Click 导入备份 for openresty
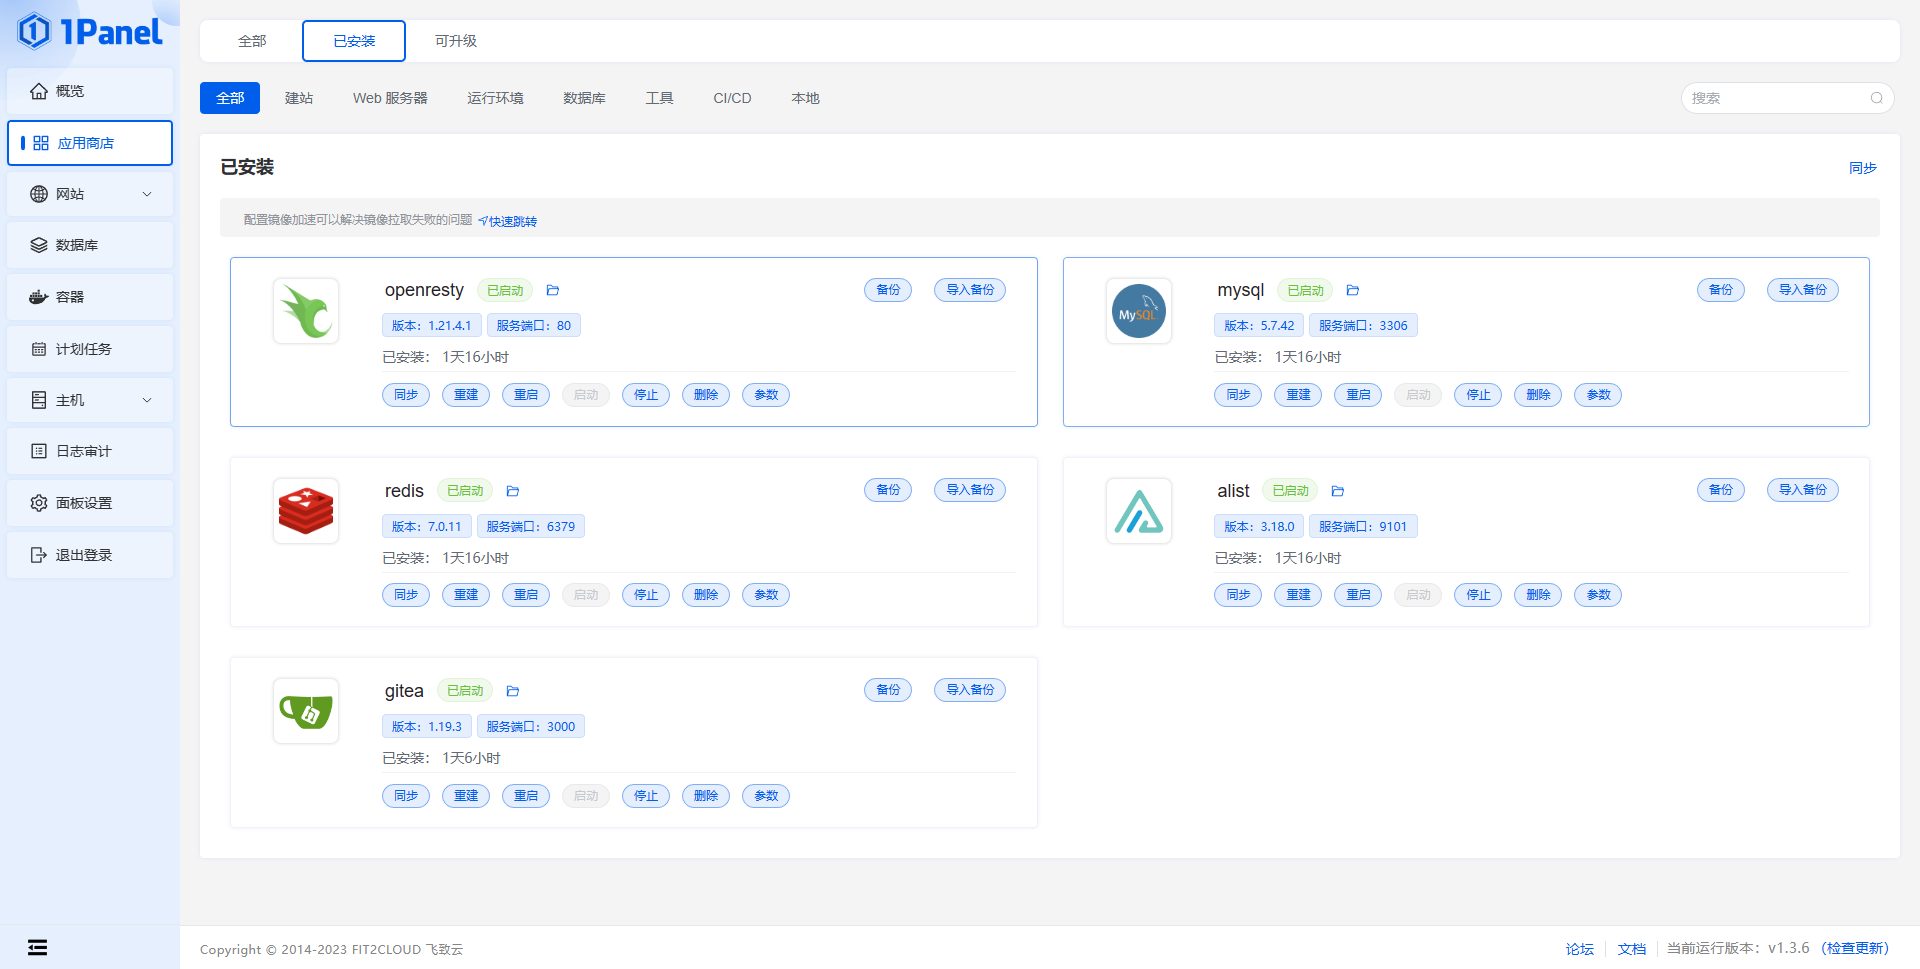 click(970, 290)
